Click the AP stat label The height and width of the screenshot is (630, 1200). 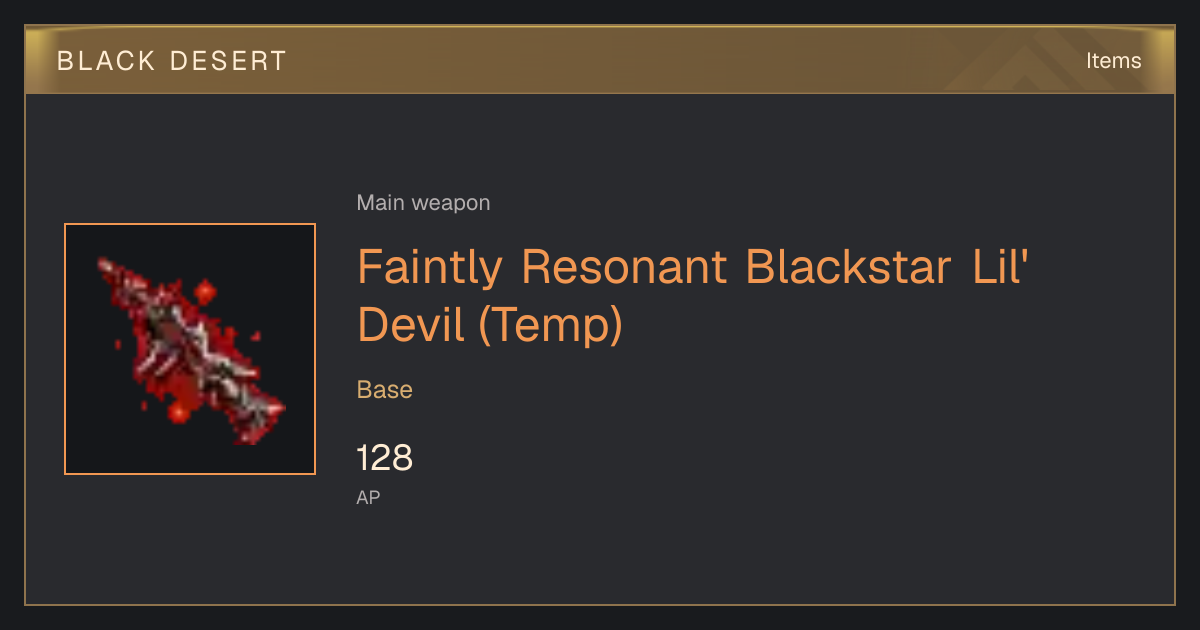[368, 497]
